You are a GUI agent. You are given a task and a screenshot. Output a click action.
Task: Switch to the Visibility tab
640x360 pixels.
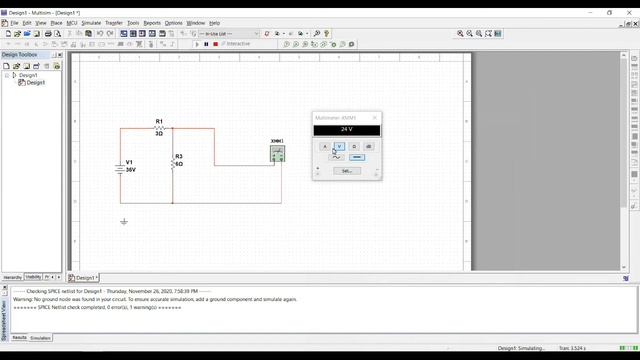point(33,277)
